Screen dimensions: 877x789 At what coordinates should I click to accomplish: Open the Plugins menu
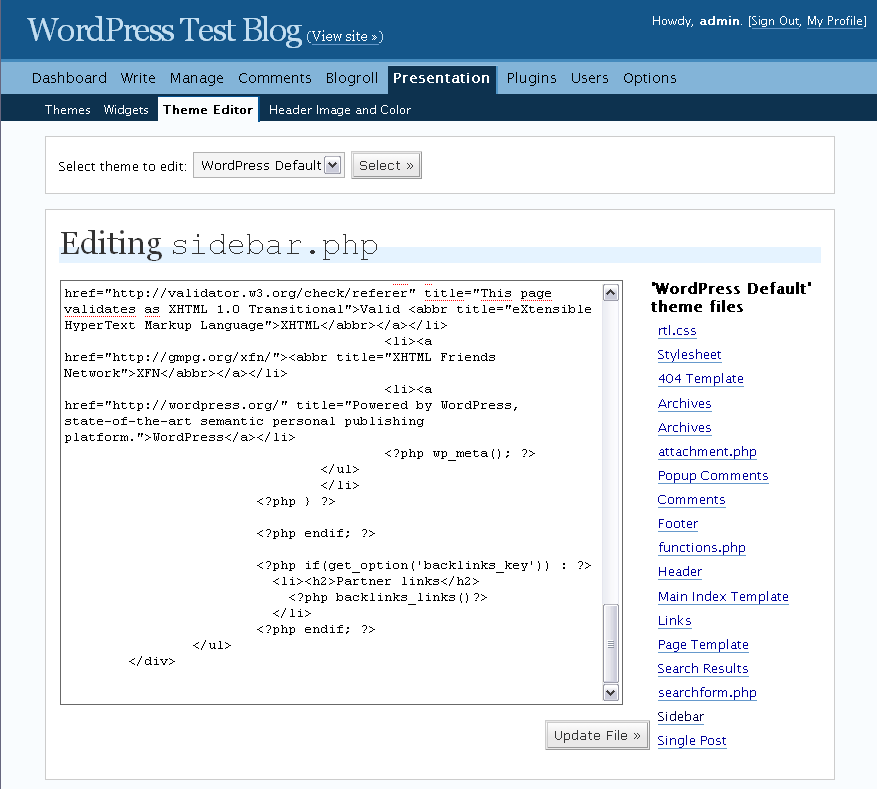click(531, 78)
